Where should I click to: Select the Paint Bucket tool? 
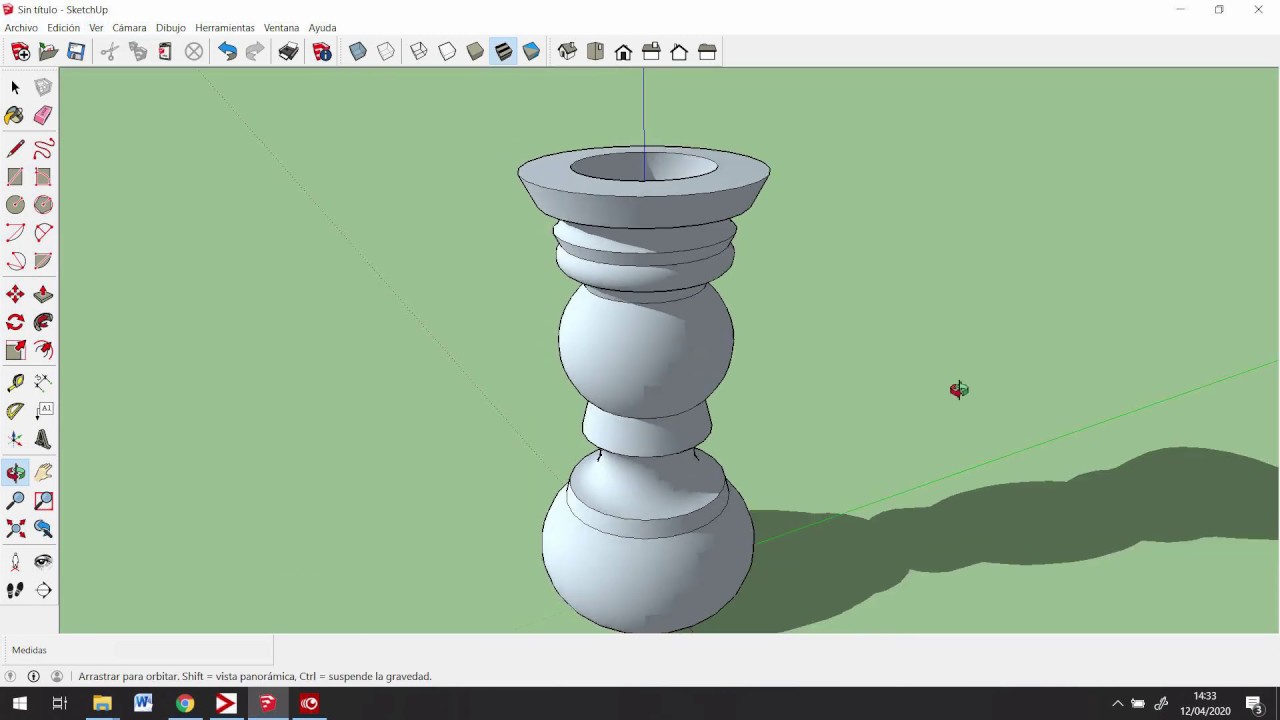[x=15, y=116]
